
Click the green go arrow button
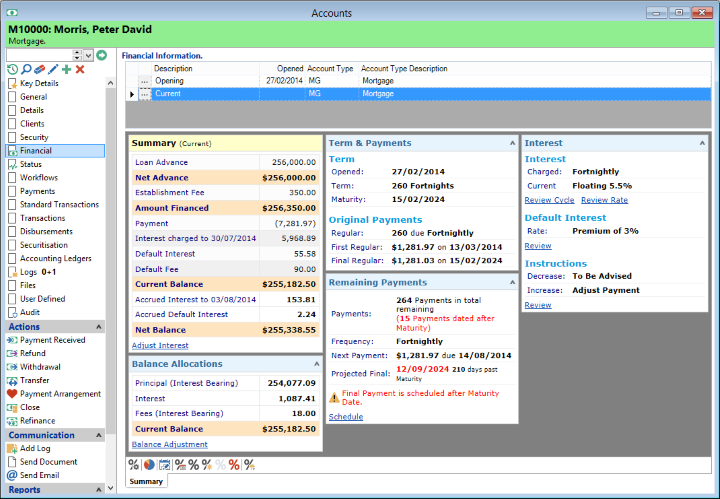coord(101,55)
